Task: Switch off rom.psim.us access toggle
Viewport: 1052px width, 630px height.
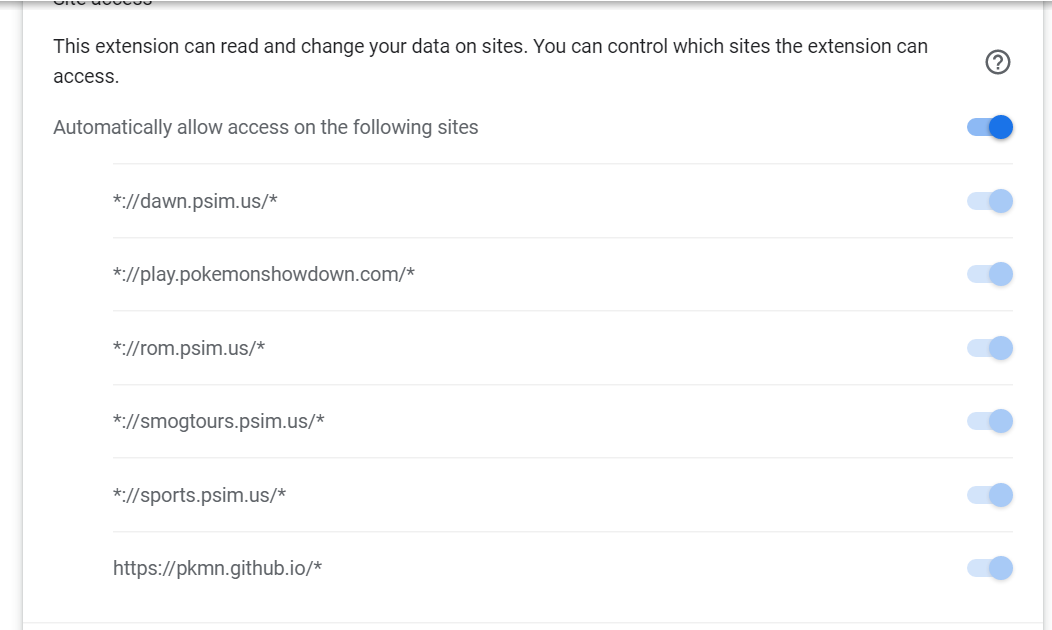Action: coord(990,348)
